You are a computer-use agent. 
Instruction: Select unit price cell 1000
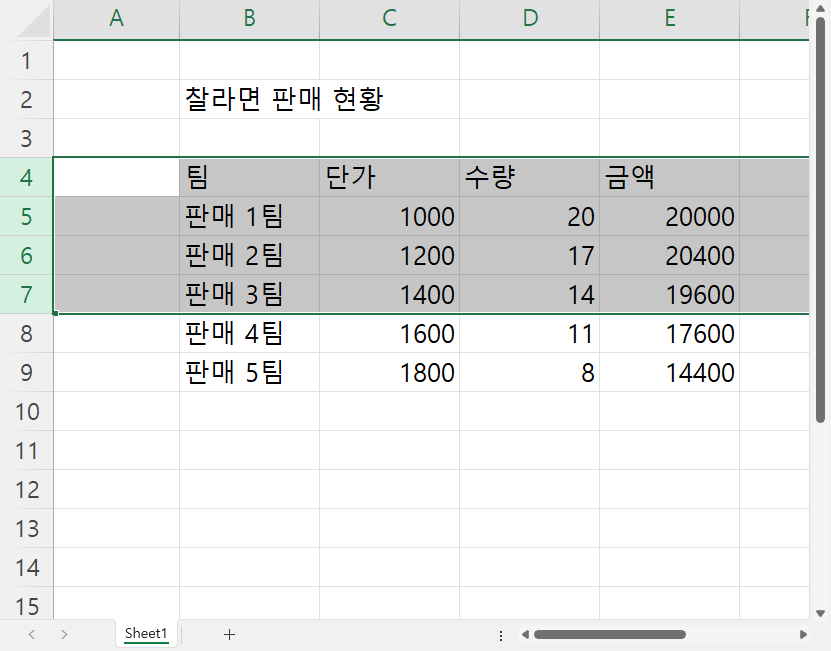390,216
